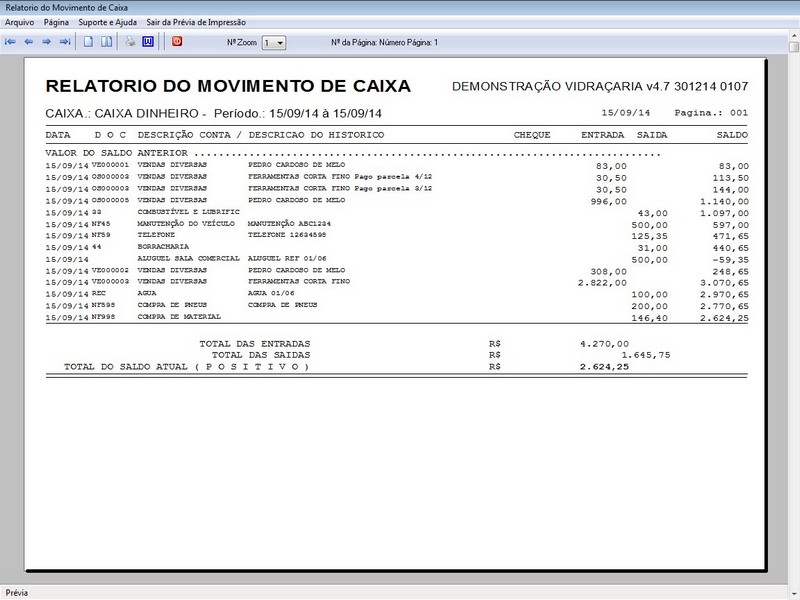Go to the first page of the report
This screenshot has height=600, width=800.
pos(11,42)
